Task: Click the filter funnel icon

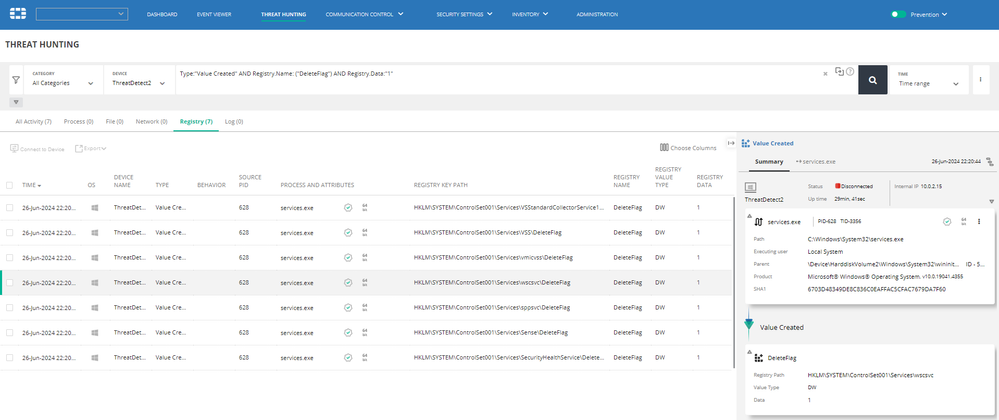Action: pyautogui.click(x=15, y=79)
